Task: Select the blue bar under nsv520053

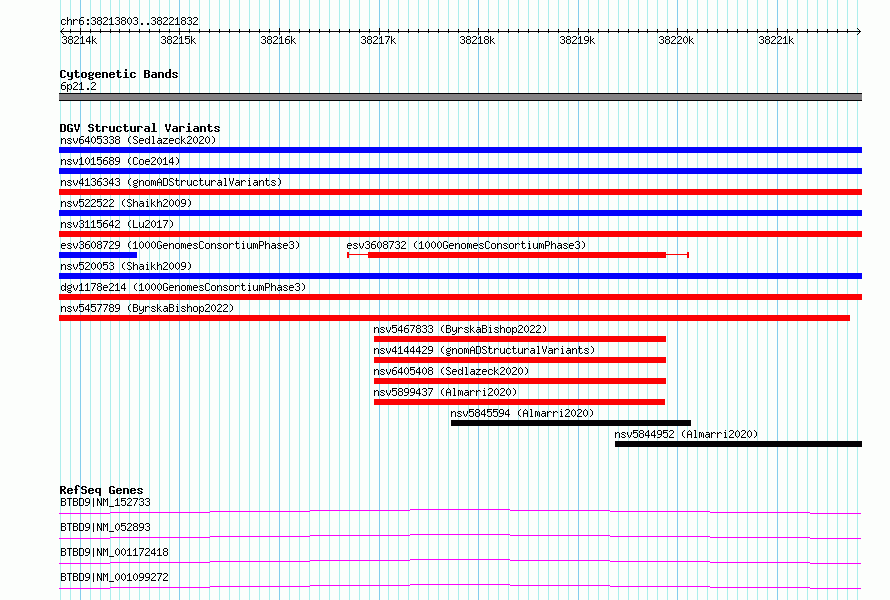Action: (x=460, y=276)
